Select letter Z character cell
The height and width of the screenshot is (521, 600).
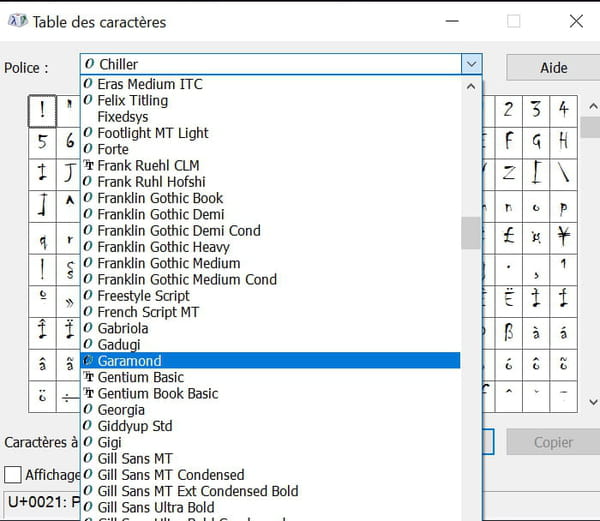(509, 174)
